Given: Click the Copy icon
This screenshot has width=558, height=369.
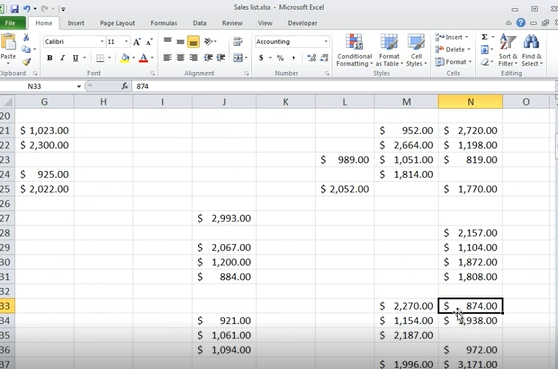Looking at the screenshot, I should pyautogui.click(x=26, y=49).
